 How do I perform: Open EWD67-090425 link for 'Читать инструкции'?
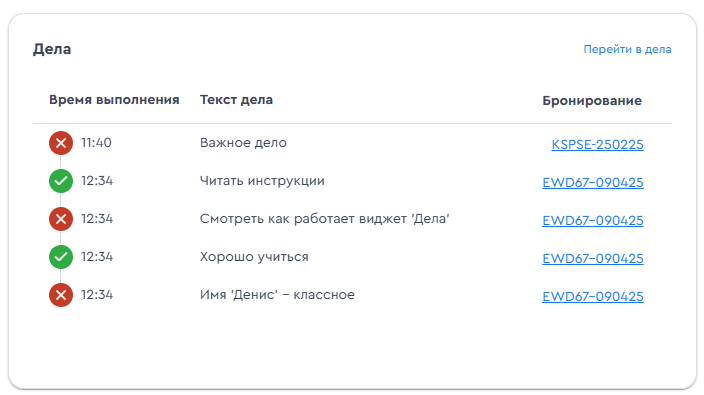click(x=593, y=183)
